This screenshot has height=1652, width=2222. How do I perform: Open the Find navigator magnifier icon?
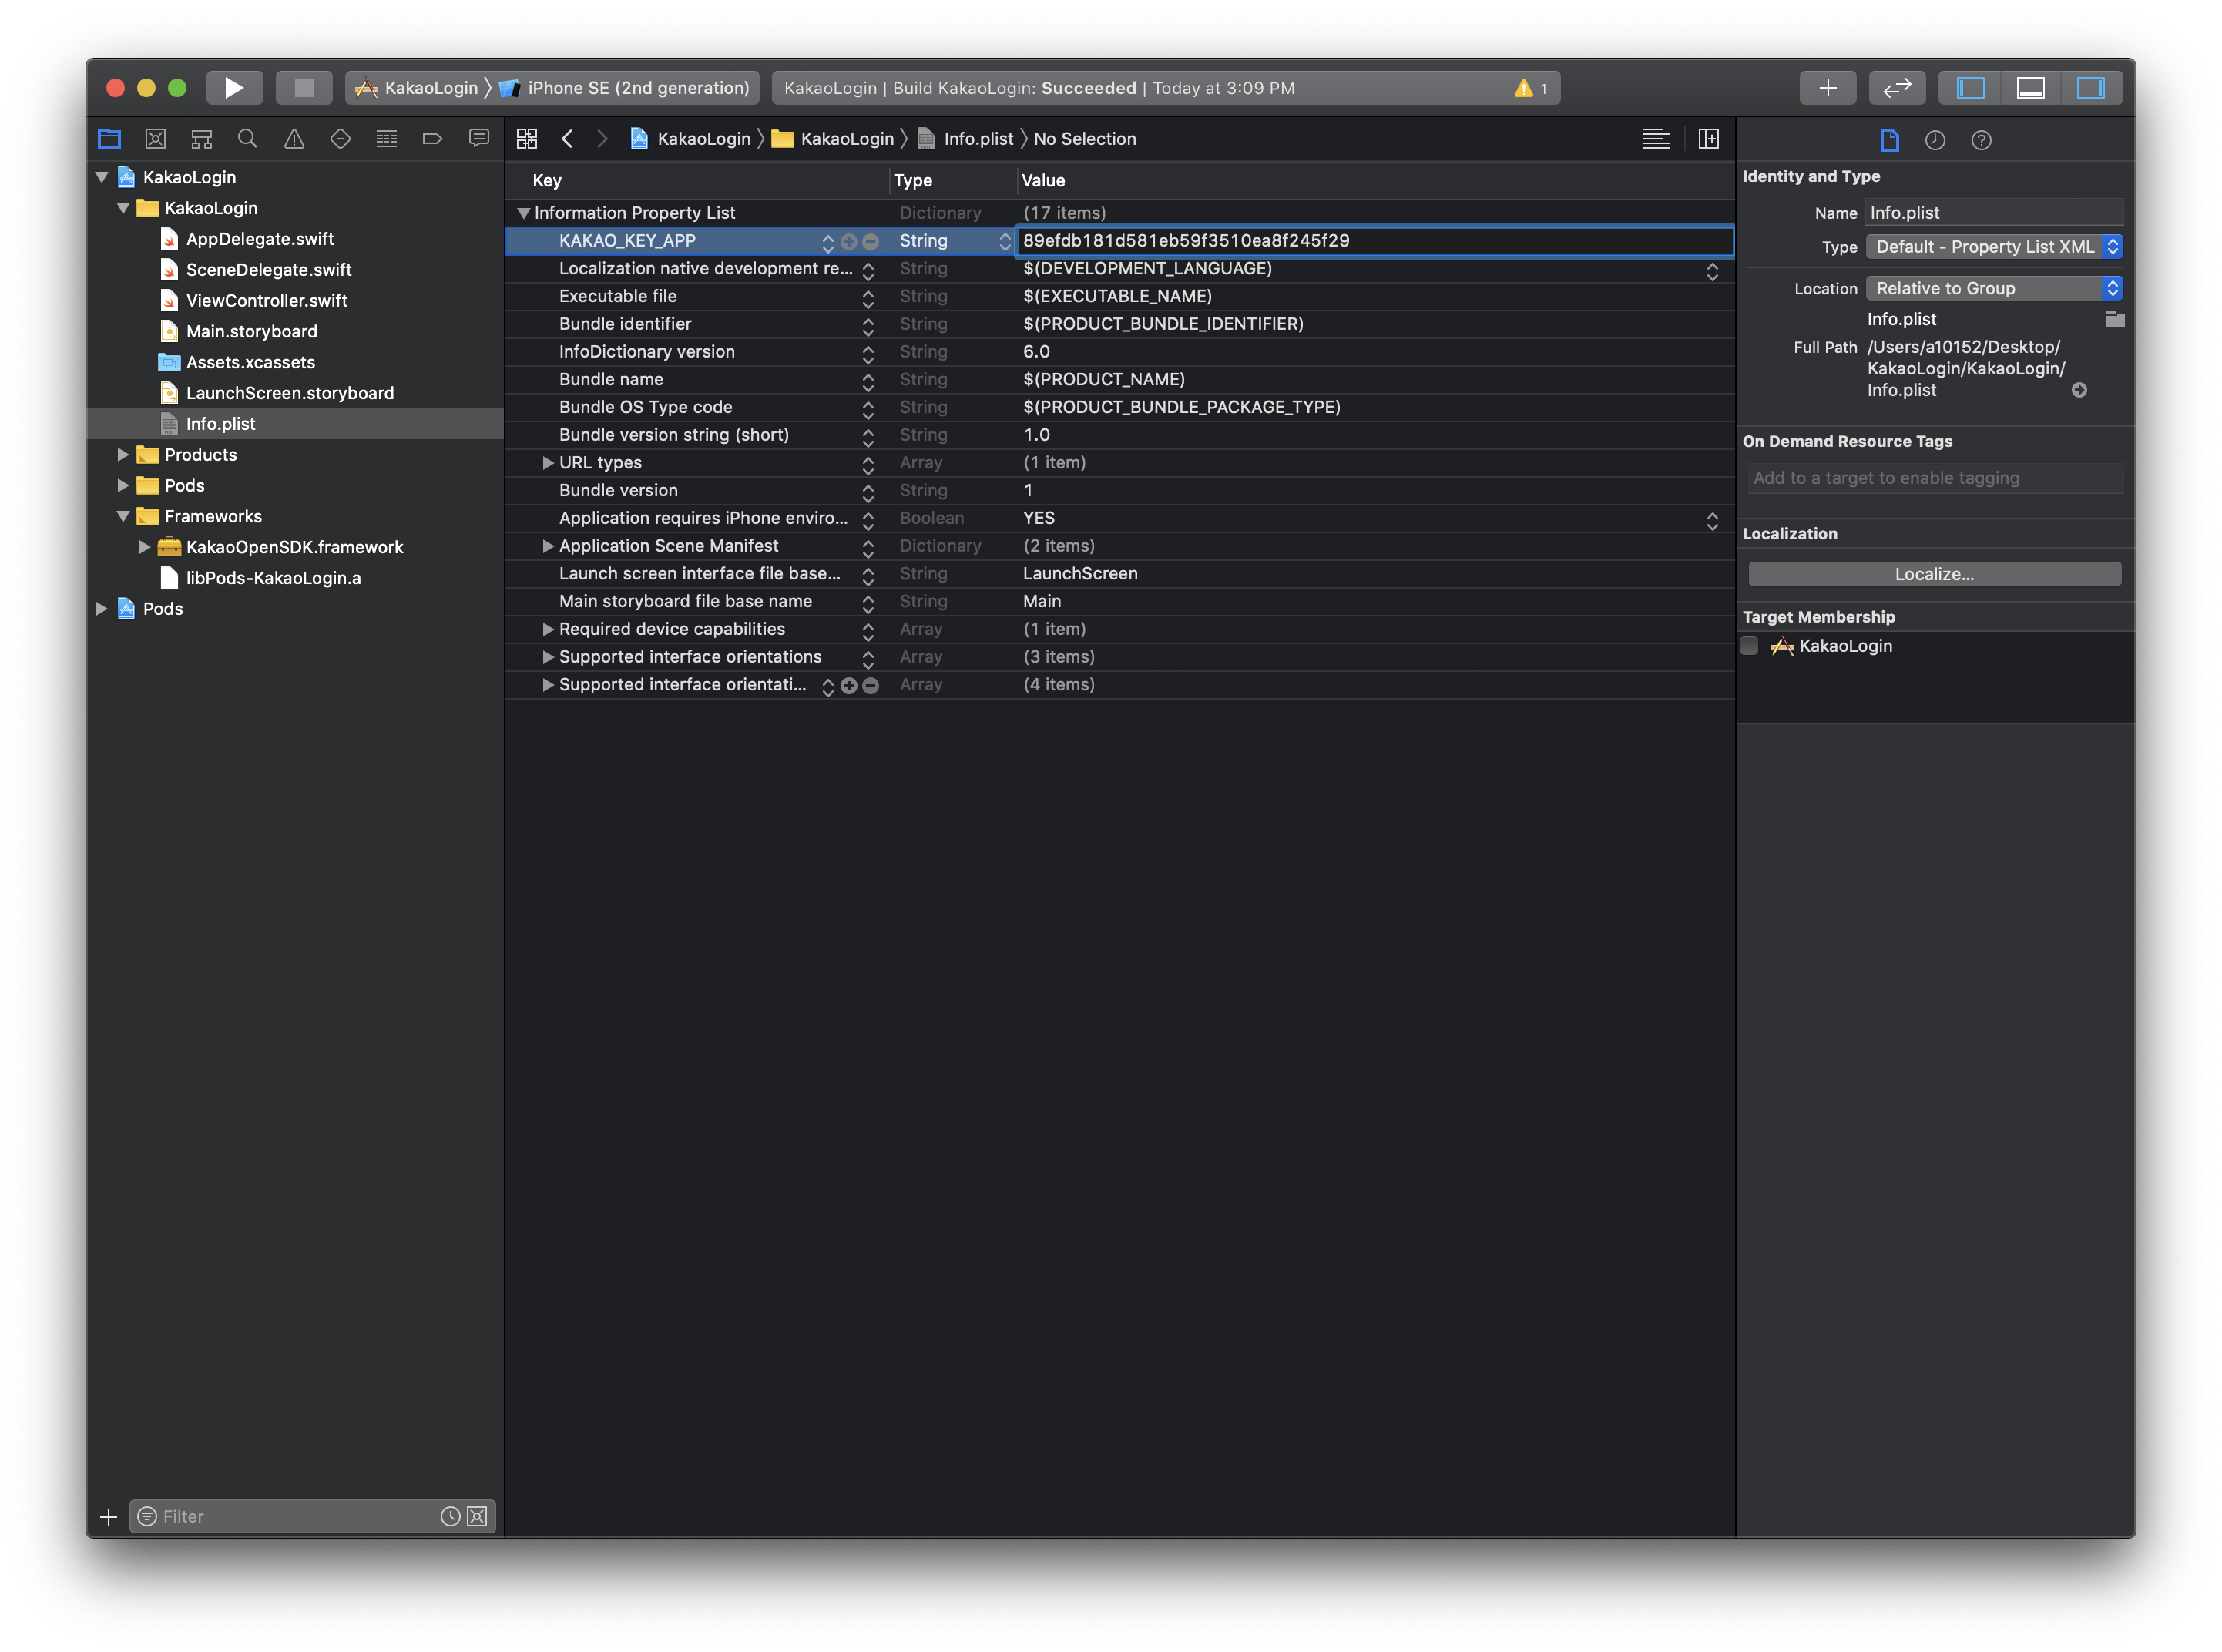248,139
